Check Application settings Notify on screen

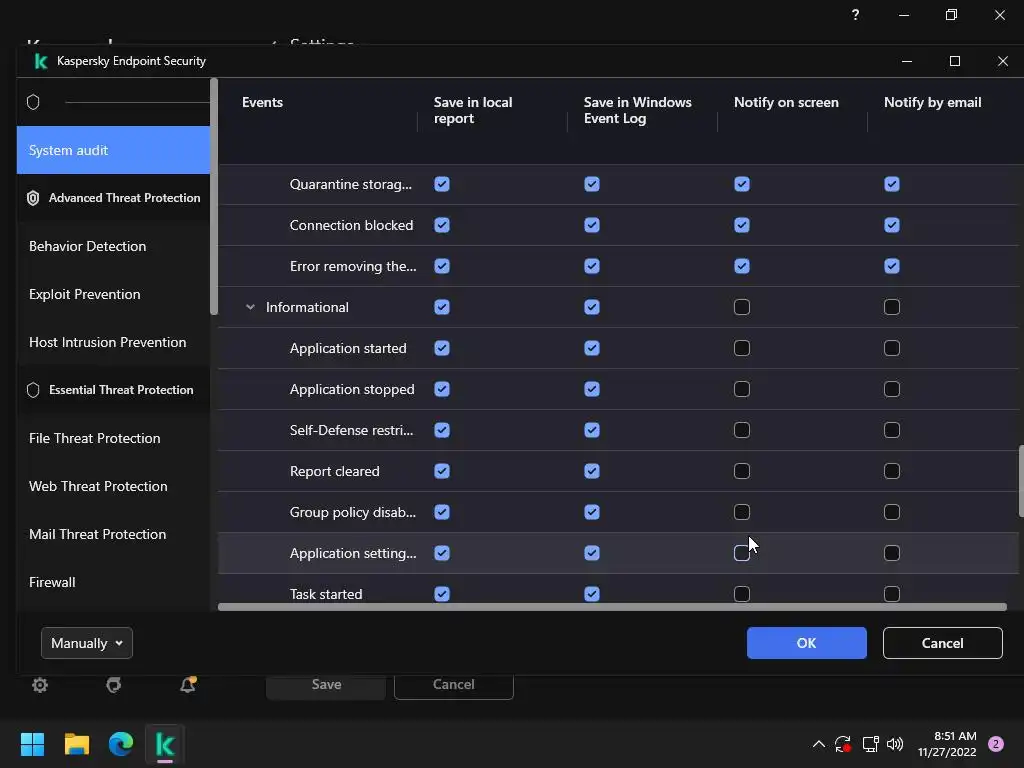pos(742,553)
